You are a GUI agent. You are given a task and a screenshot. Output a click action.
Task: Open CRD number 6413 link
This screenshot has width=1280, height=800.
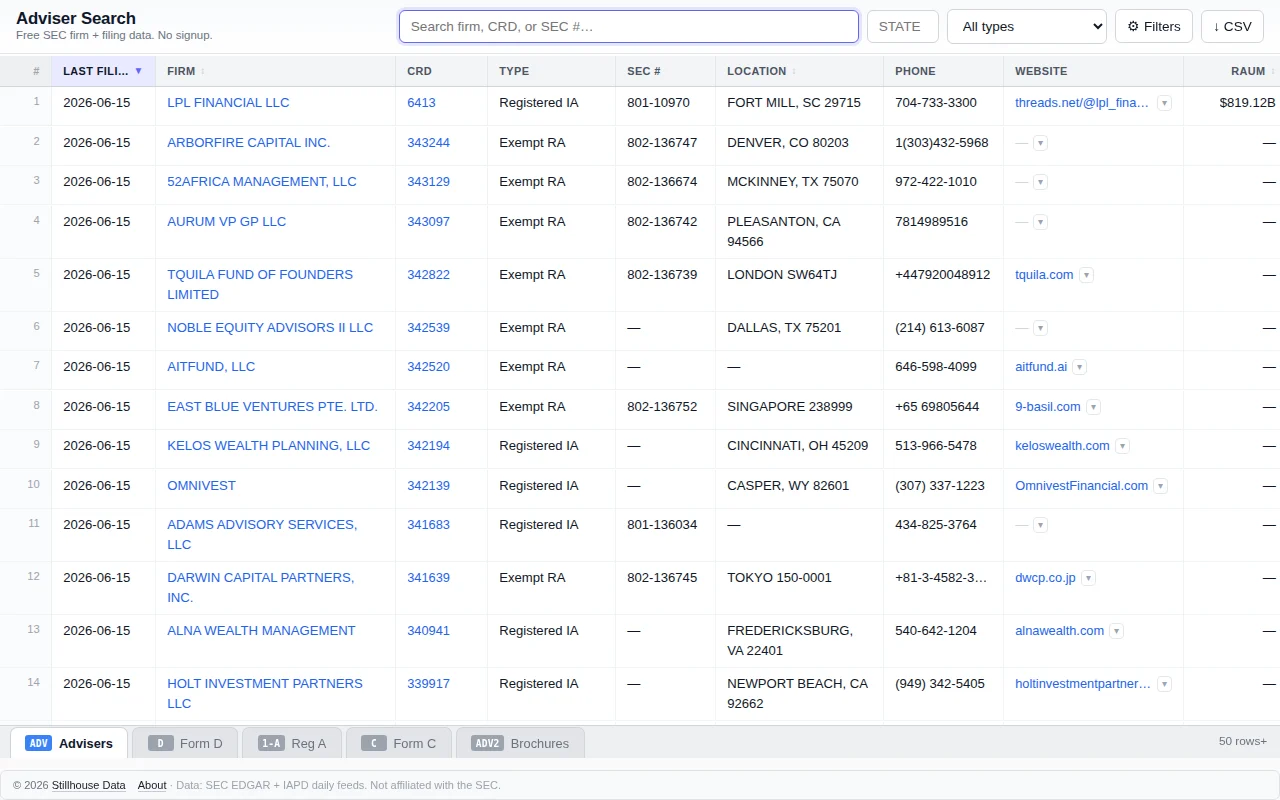pyautogui.click(x=421, y=103)
